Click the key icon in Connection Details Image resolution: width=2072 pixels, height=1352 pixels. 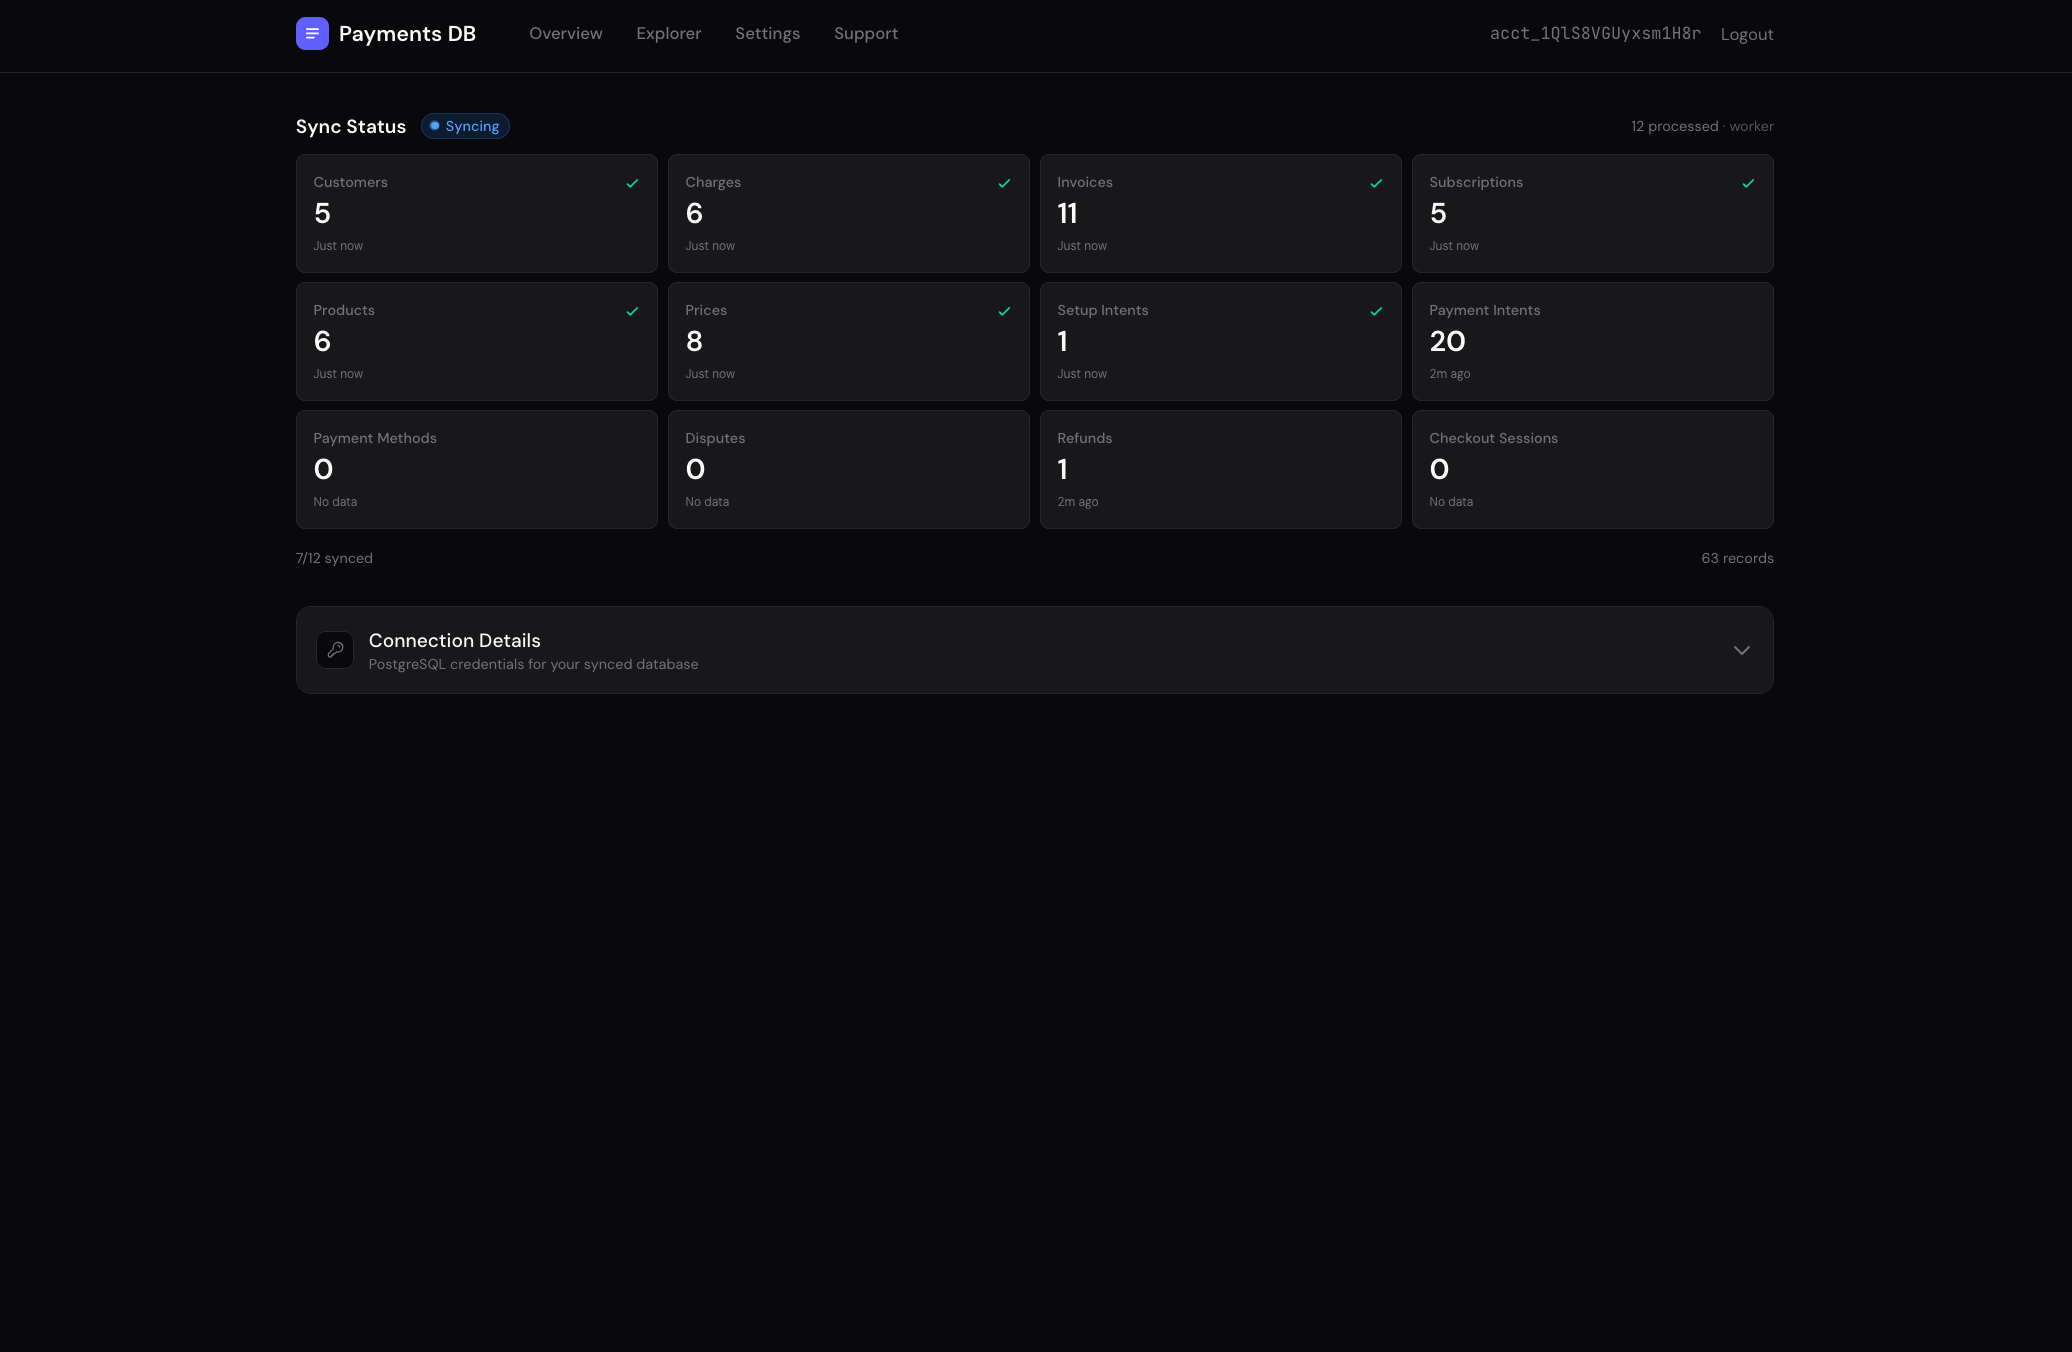[x=335, y=650]
